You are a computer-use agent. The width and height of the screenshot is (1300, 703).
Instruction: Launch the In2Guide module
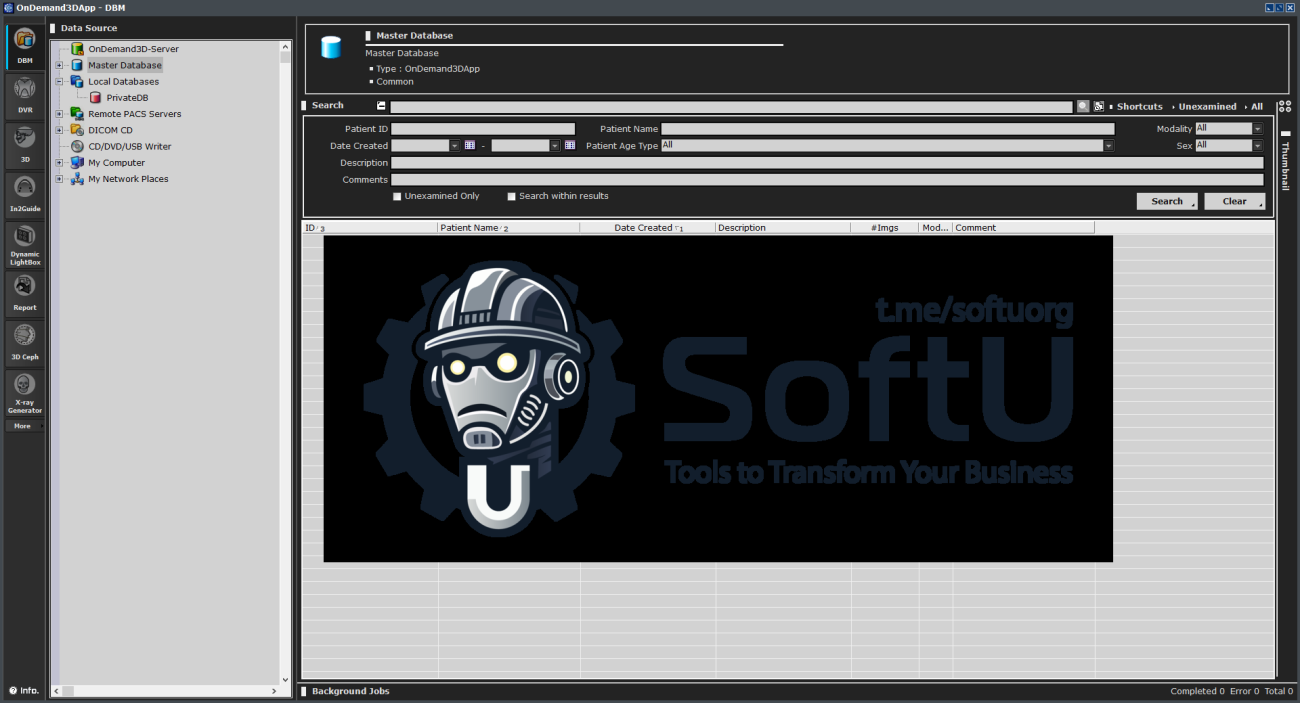pyautogui.click(x=25, y=193)
